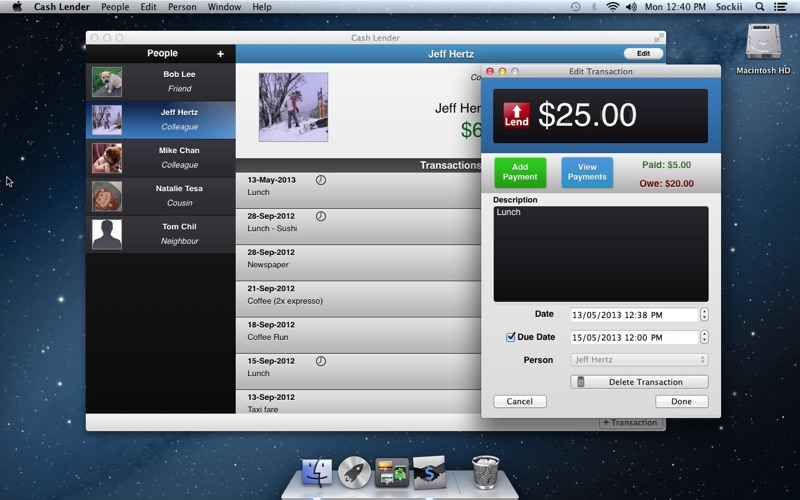Open Spotlight search magnifier
The width and height of the screenshot is (800, 500).
(x=760, y=7)
